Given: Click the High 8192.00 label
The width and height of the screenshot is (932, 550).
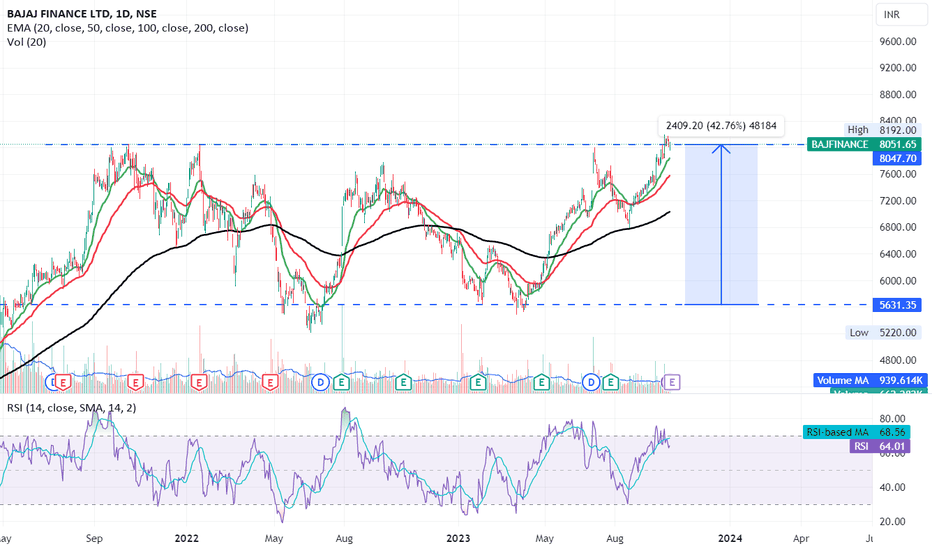Looking at the screenshot, I should pyautogui.click(x=883, y=130).
